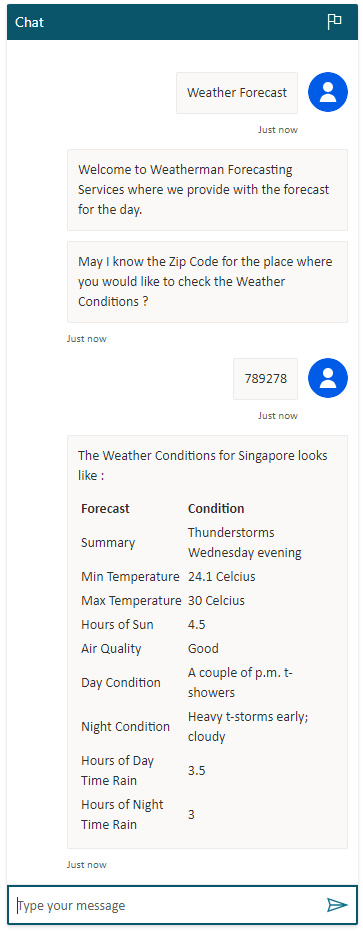Click the Zip Code question message

[x=207, y=282]
